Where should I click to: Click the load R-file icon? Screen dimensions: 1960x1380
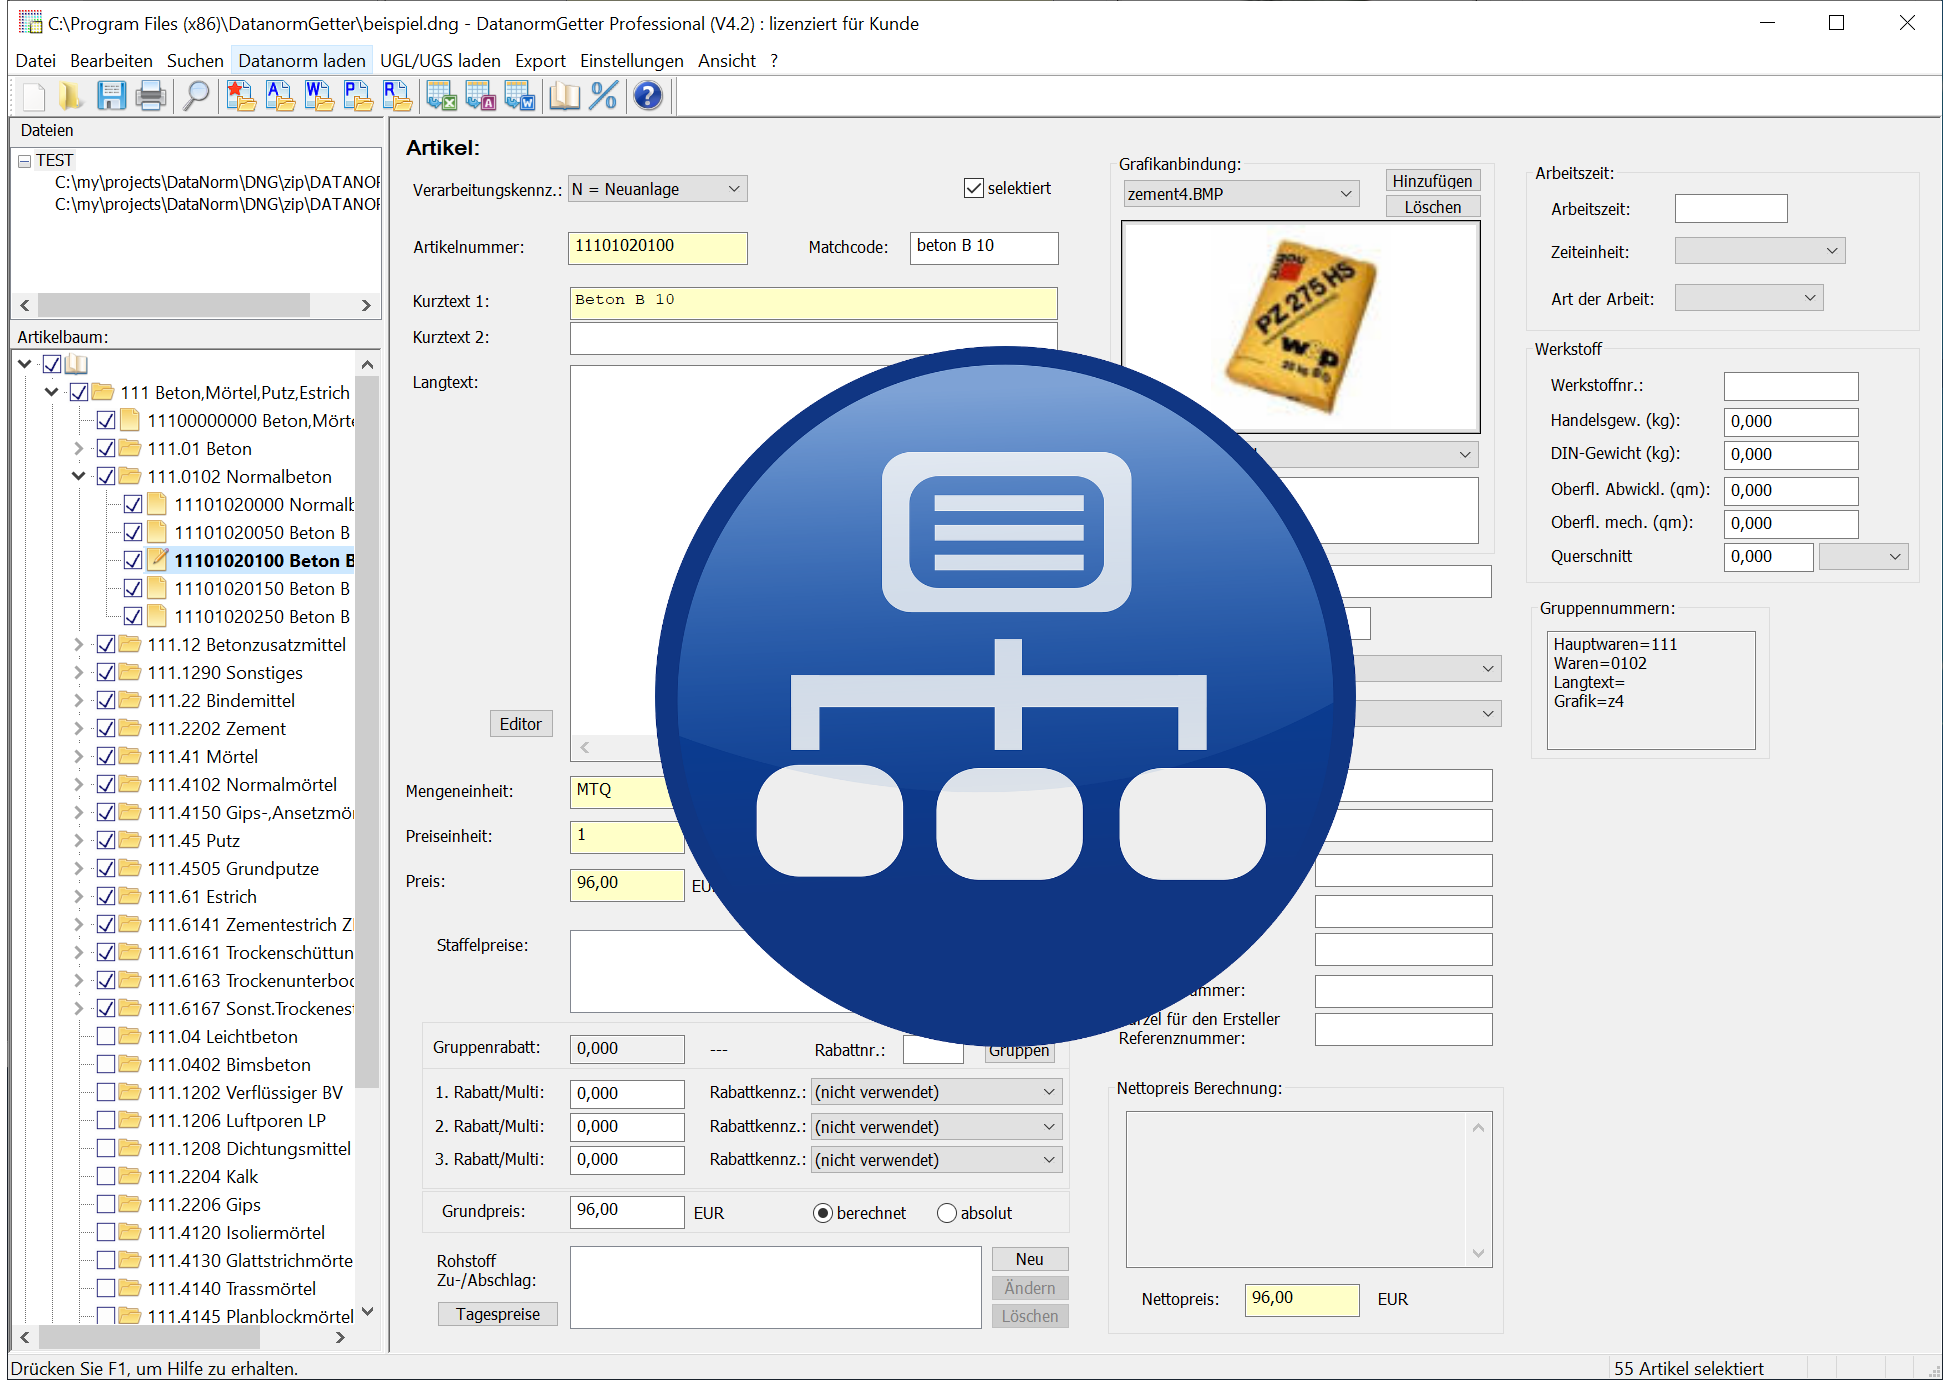[397, 97]
